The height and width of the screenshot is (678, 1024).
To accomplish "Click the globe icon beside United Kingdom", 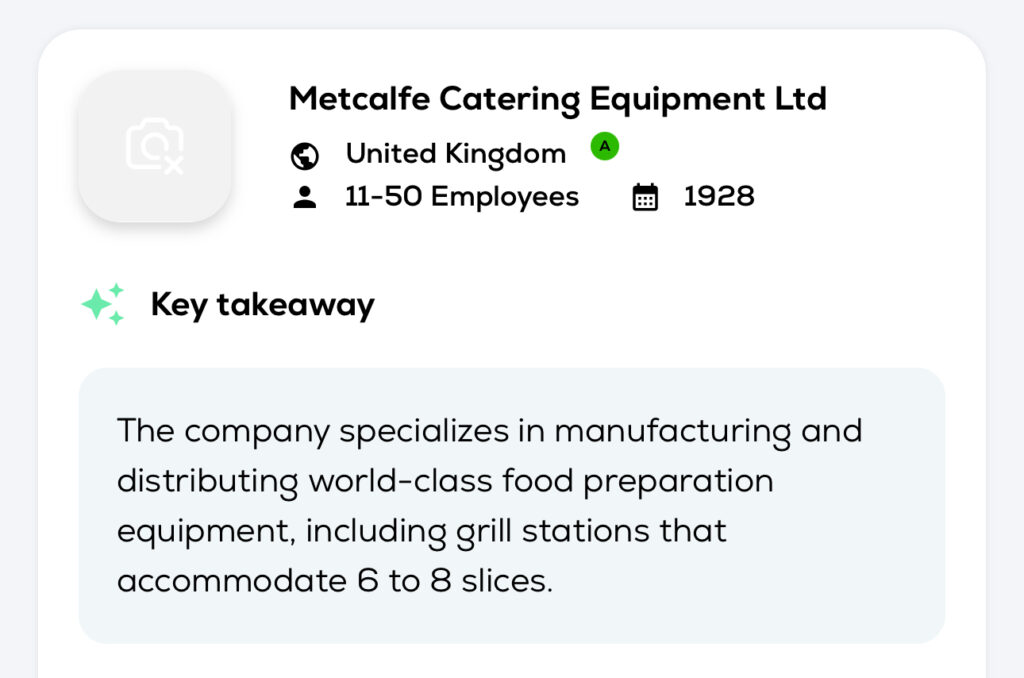I will coord(305,155).
